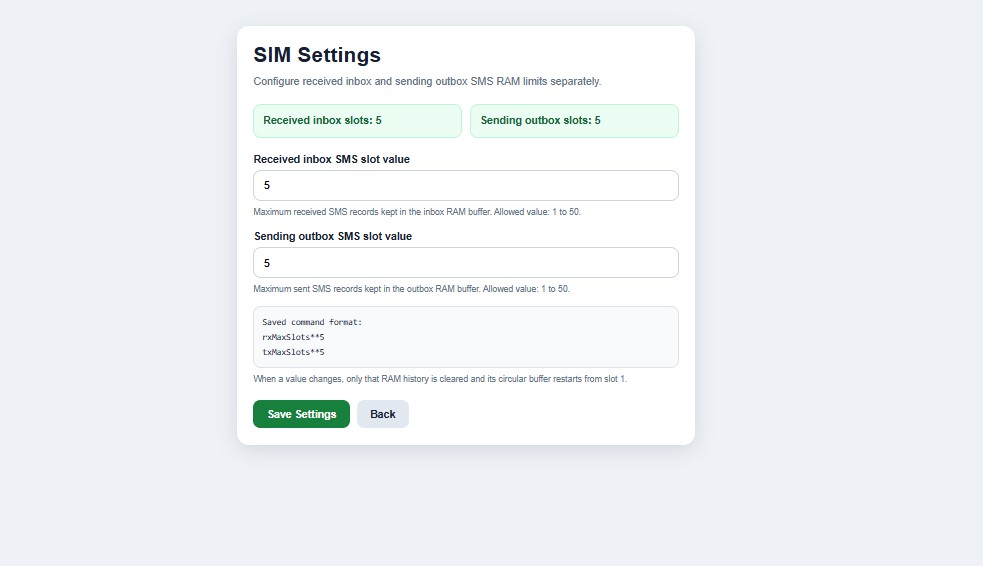
Task: Select the txMaxSlots**5 command line
Action: [293, 352]
